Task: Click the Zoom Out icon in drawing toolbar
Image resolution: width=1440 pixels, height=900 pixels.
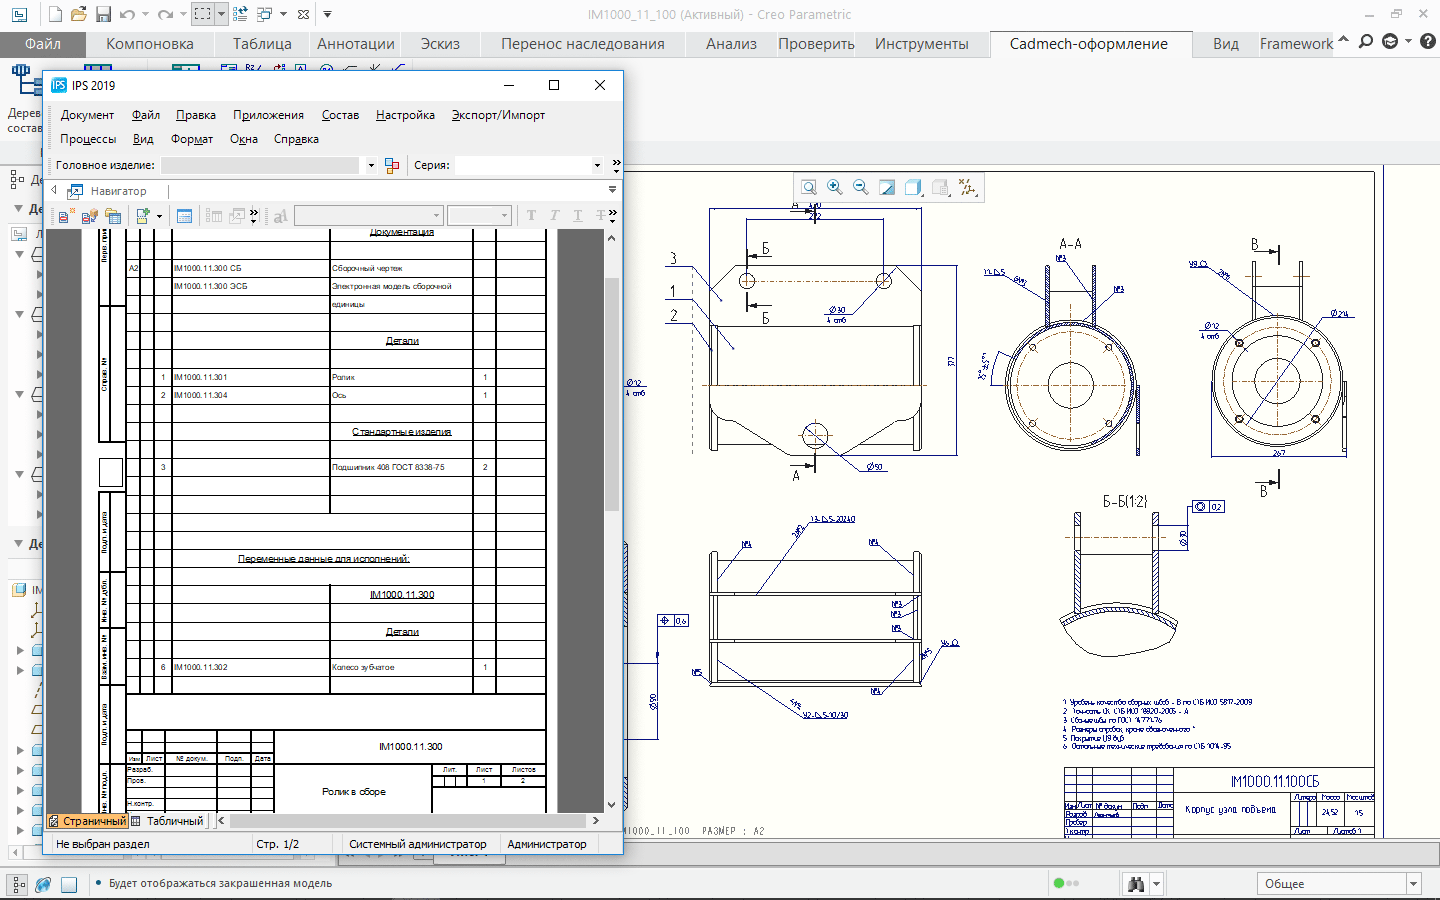Action: (x=861, y=188)
